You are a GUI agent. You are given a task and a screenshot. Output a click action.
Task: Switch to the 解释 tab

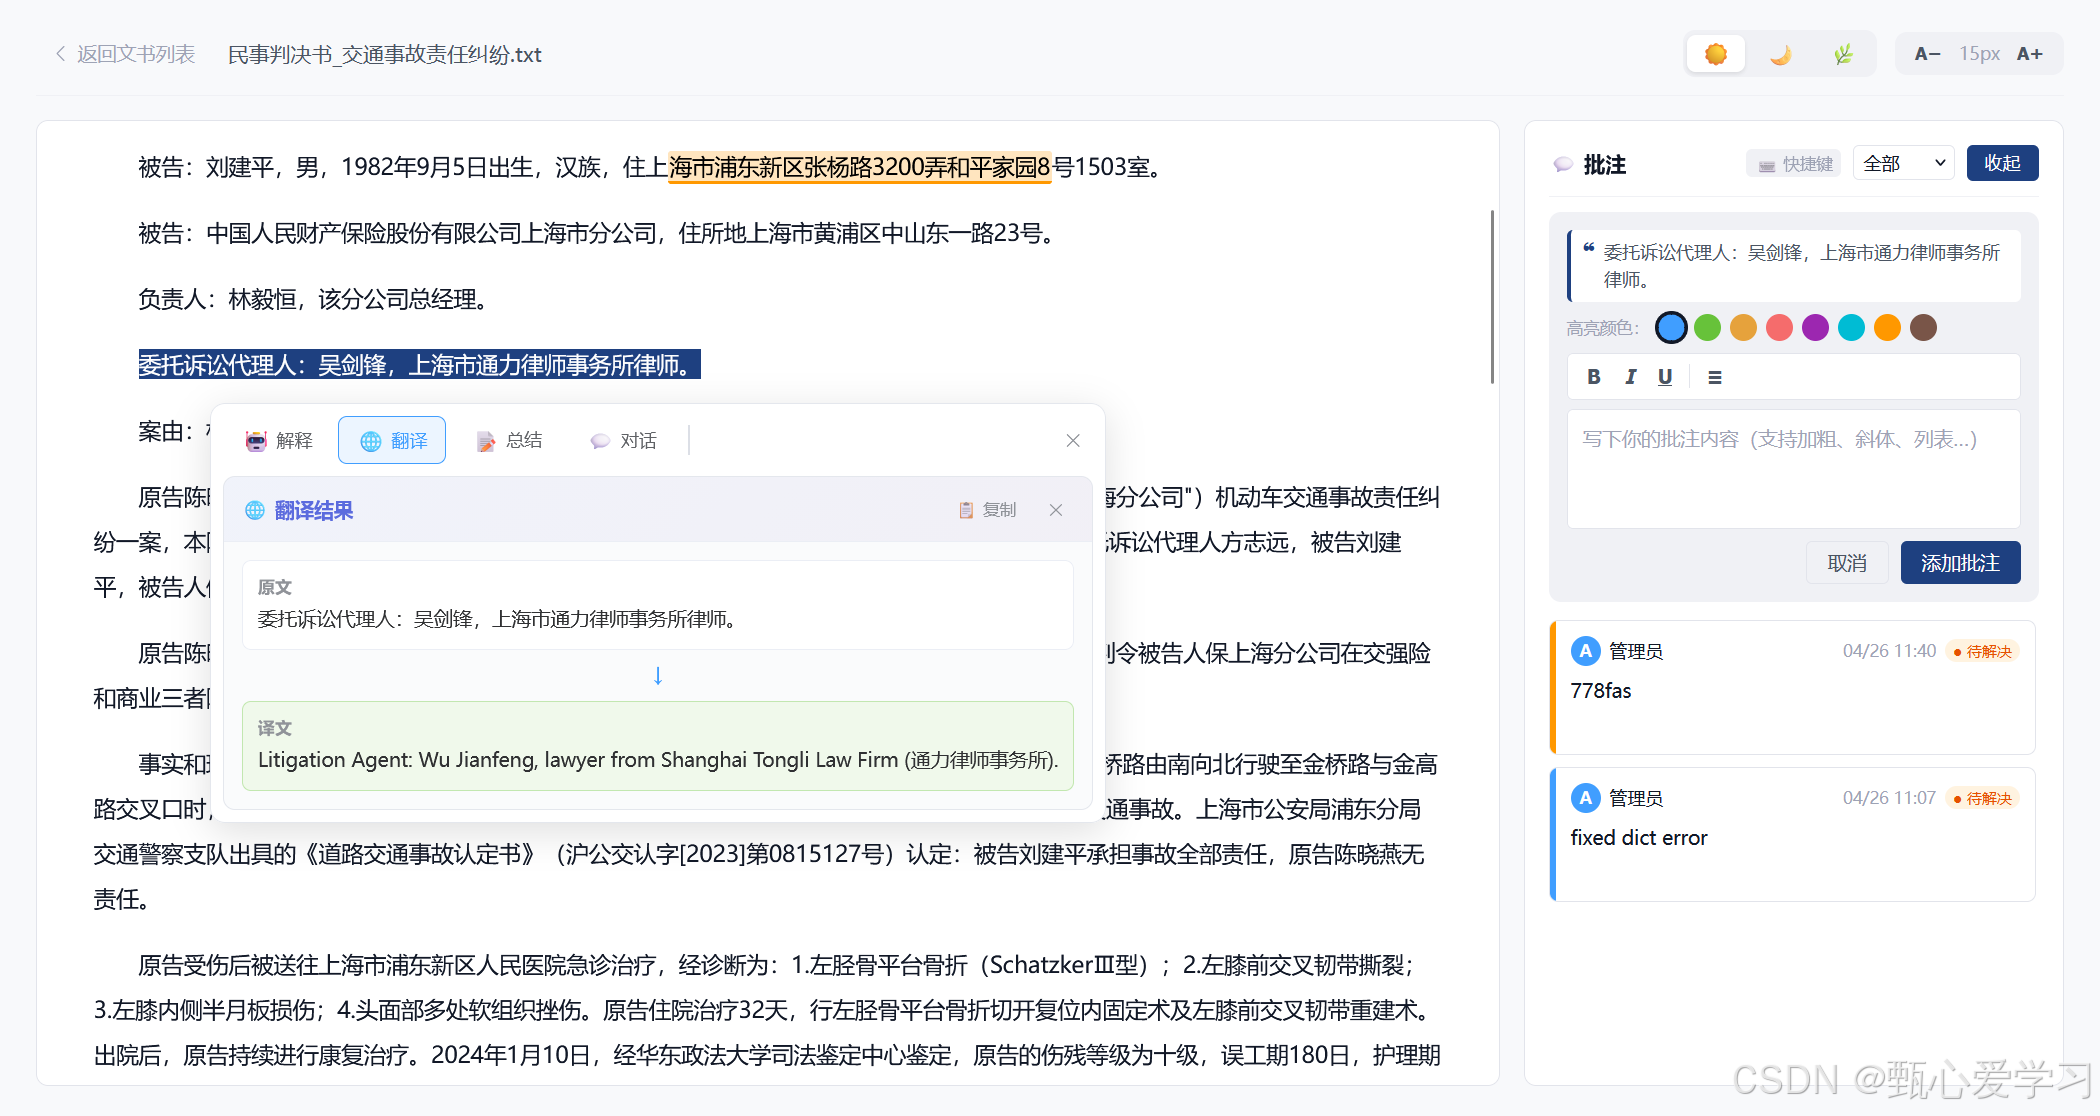pyautogui.click(x=279, y=440)
